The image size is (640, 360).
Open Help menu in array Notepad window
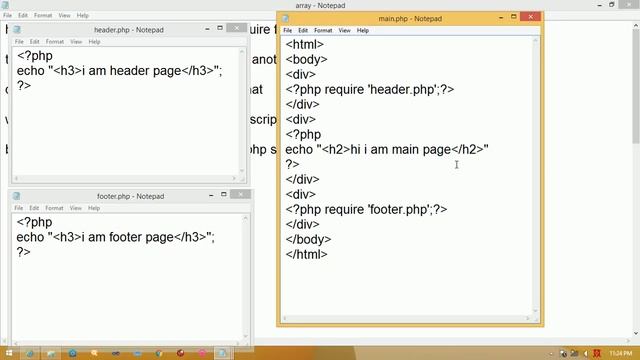tap(82, 16)
